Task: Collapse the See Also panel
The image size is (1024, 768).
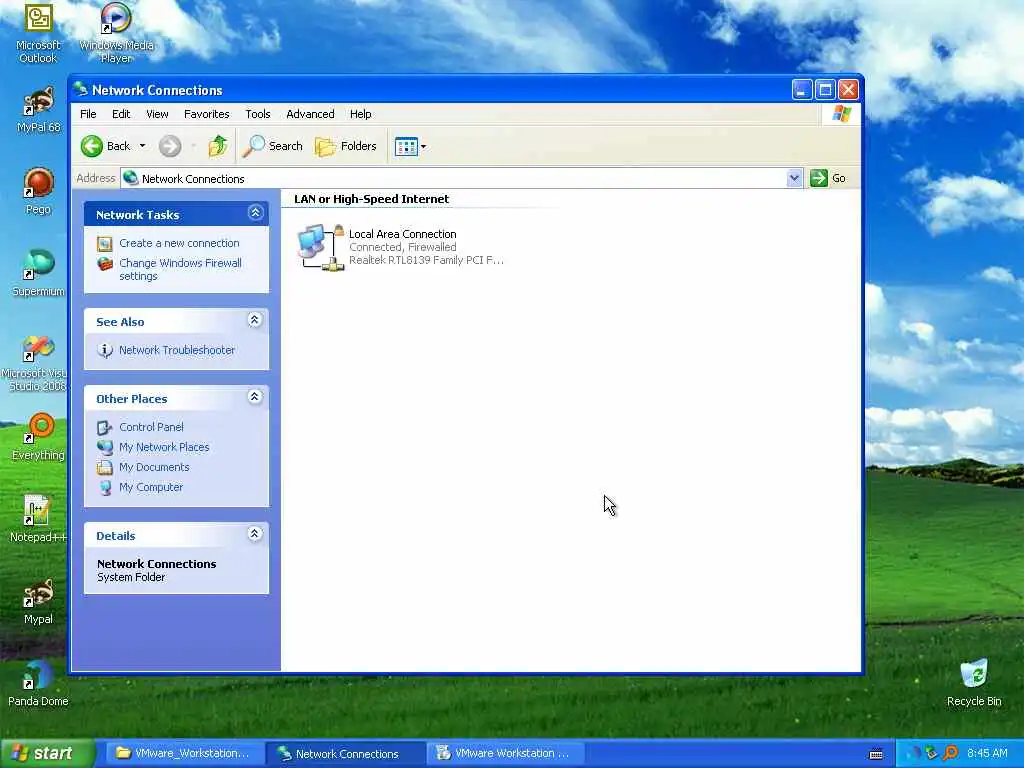Action: click(x=255, y=320)
